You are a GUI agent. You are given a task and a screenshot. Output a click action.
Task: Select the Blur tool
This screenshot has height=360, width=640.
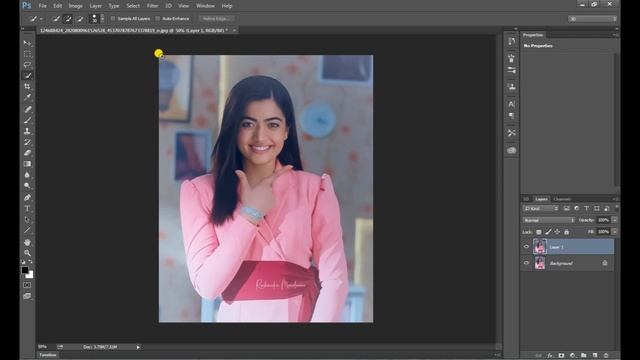pyautogui.click(x=27, y=175)
